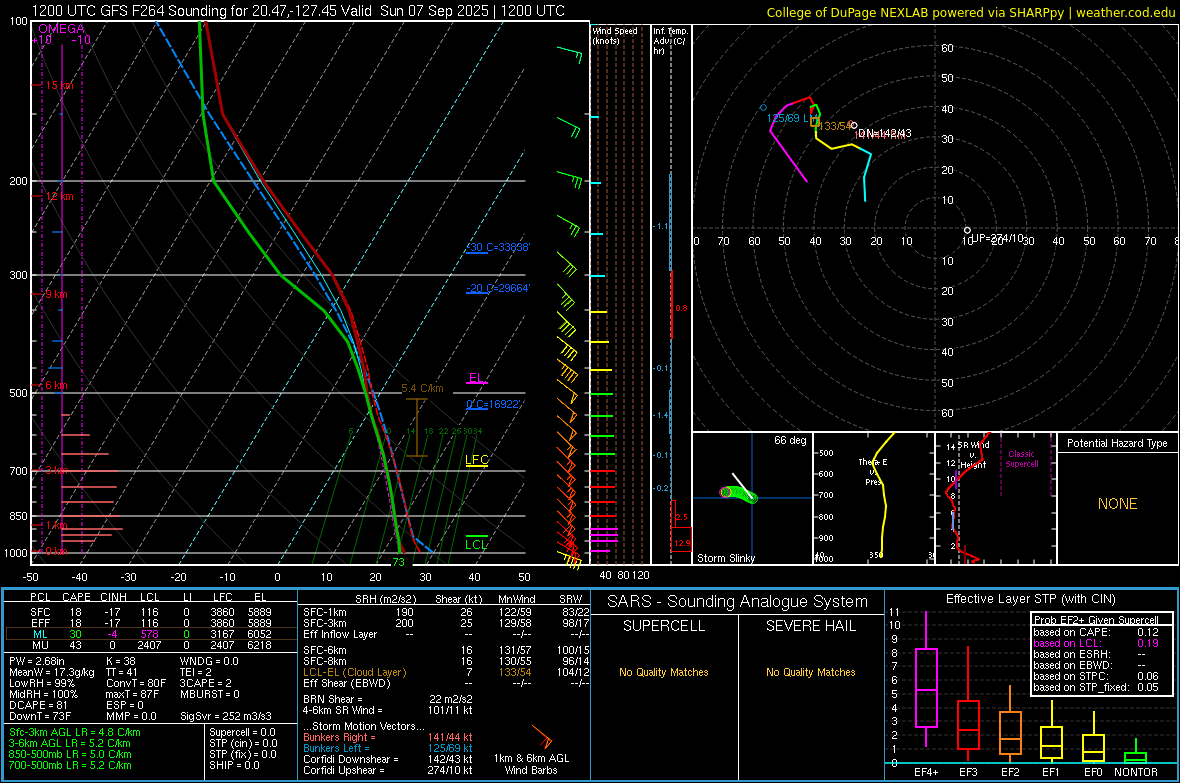Click the red 12.9 temperature advection box
The image size is (1180, 783).
click(x=681, y=538)
